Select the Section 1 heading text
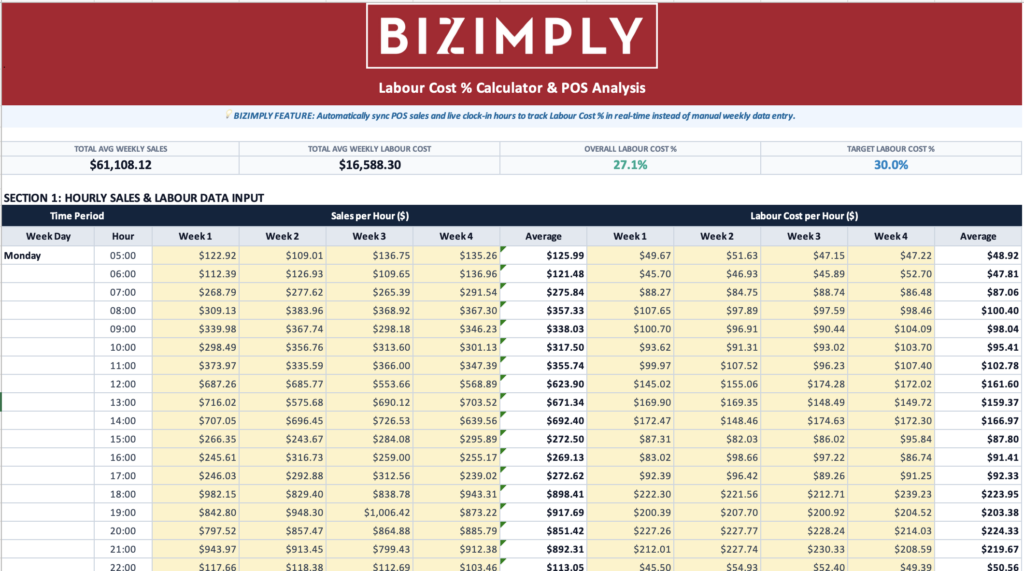 134,197
